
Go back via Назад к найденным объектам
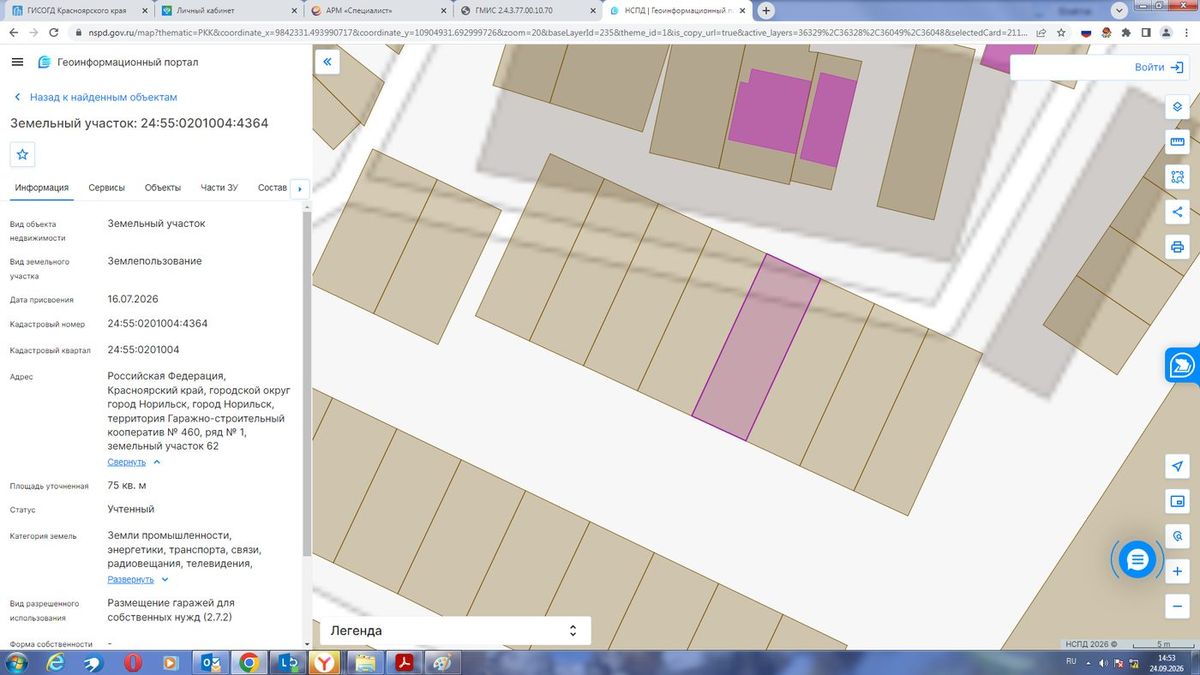pos(95,97)
